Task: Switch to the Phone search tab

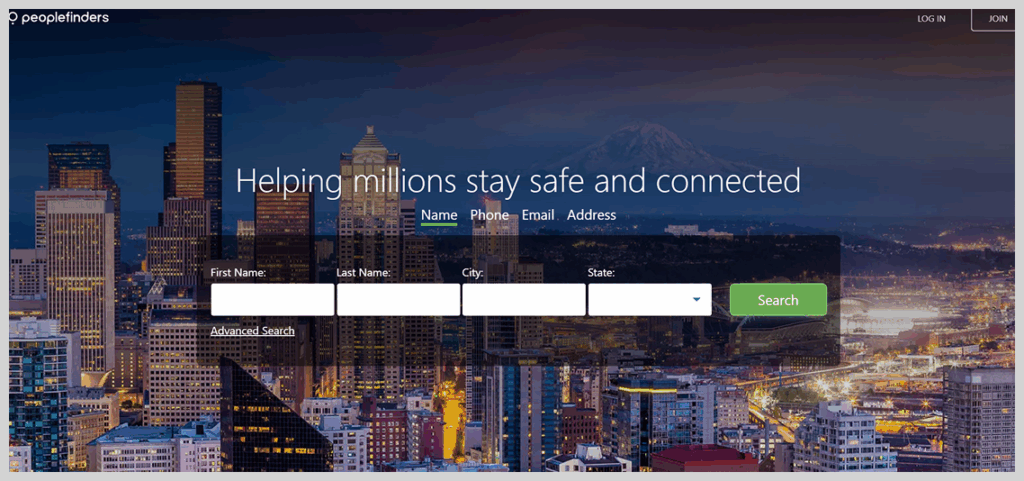Action: [x=489, y=215]
